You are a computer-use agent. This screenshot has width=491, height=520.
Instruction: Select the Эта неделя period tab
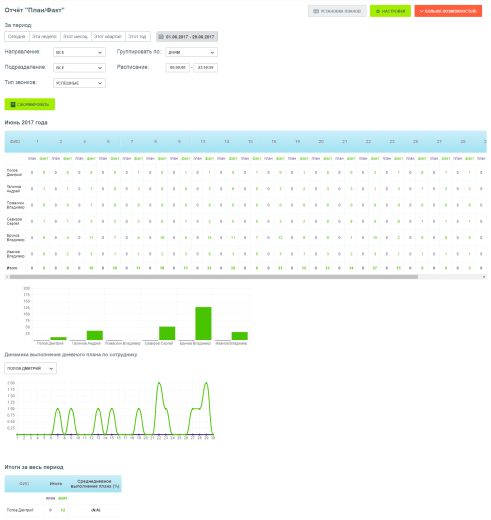45,36
